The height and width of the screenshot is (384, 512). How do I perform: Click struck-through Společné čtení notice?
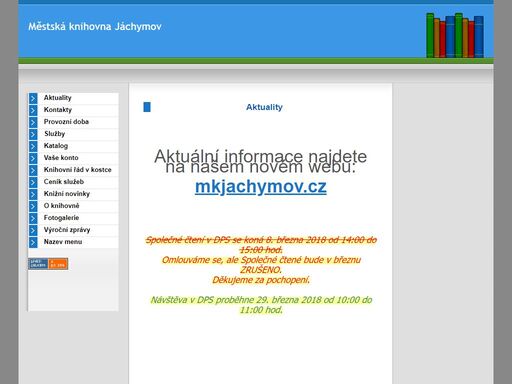[261, 245]
